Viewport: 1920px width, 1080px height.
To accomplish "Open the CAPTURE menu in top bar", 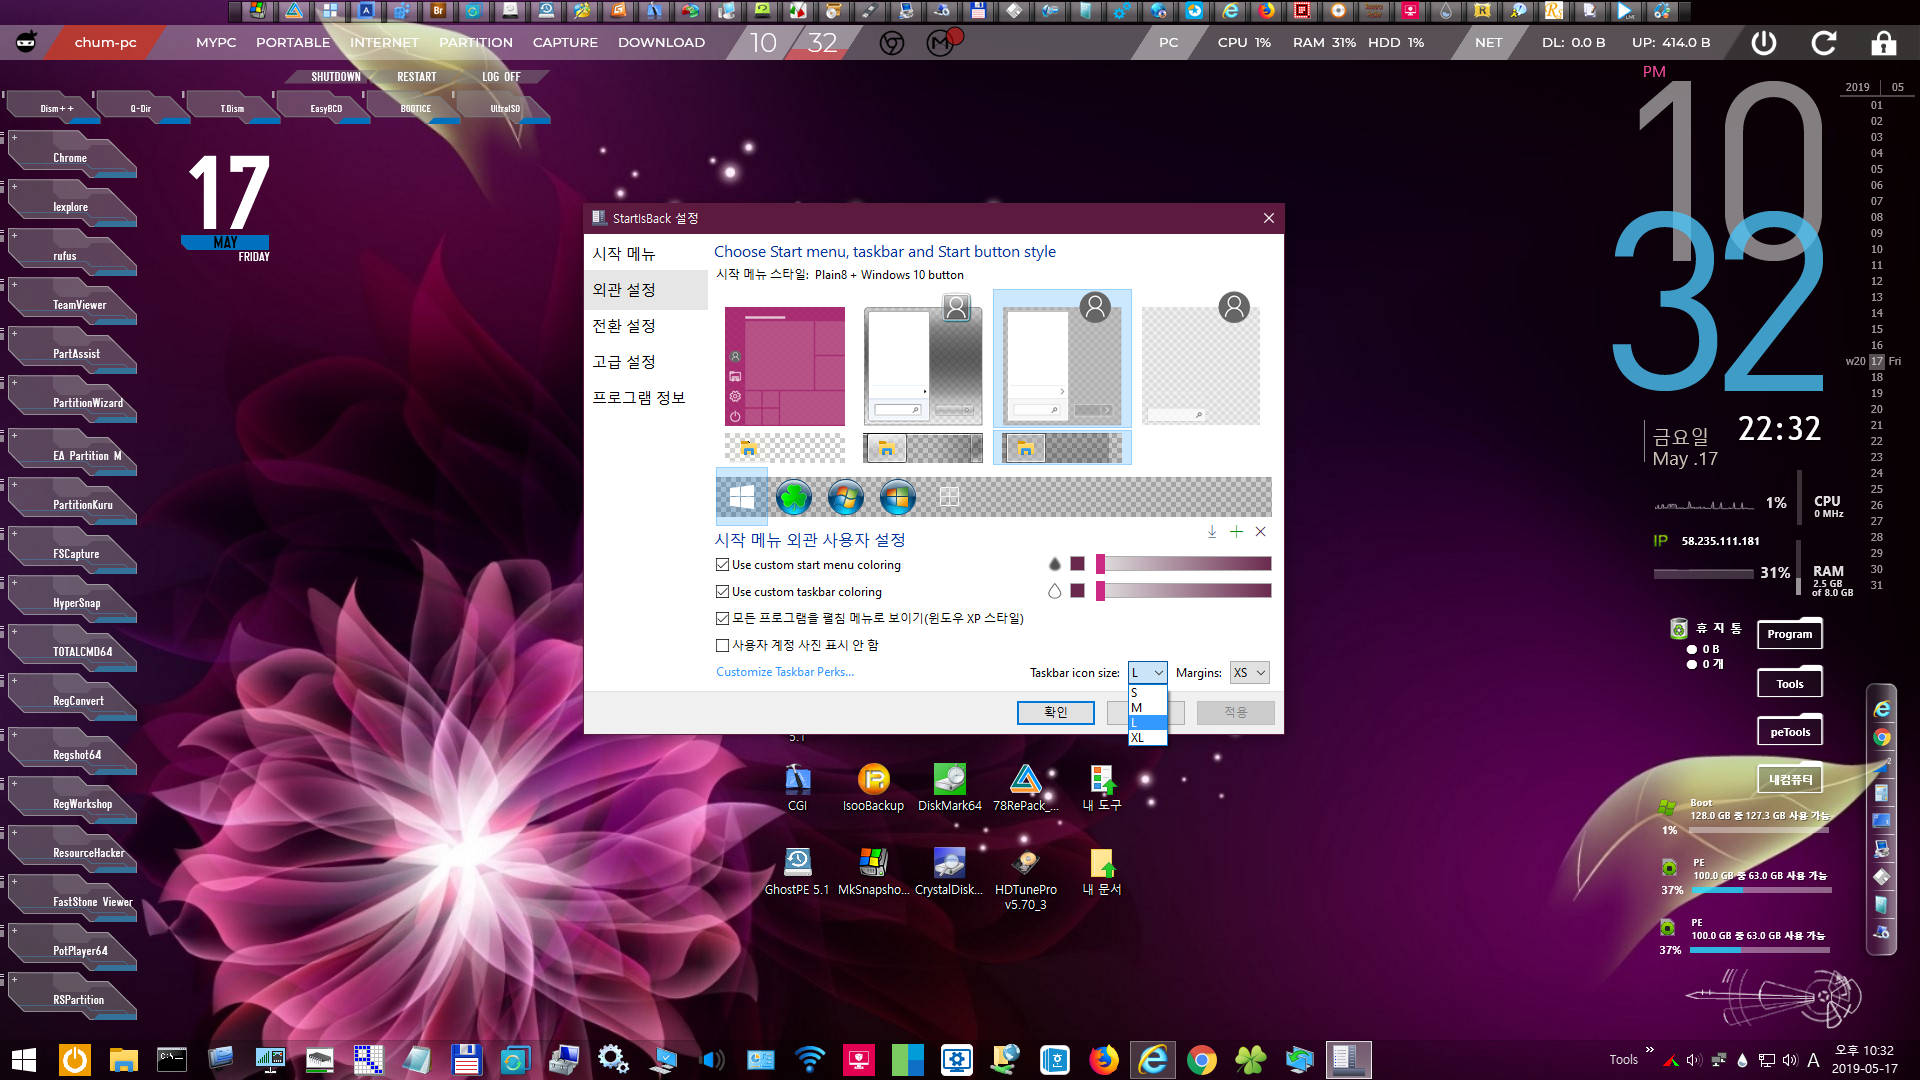I will click(565, 43).
